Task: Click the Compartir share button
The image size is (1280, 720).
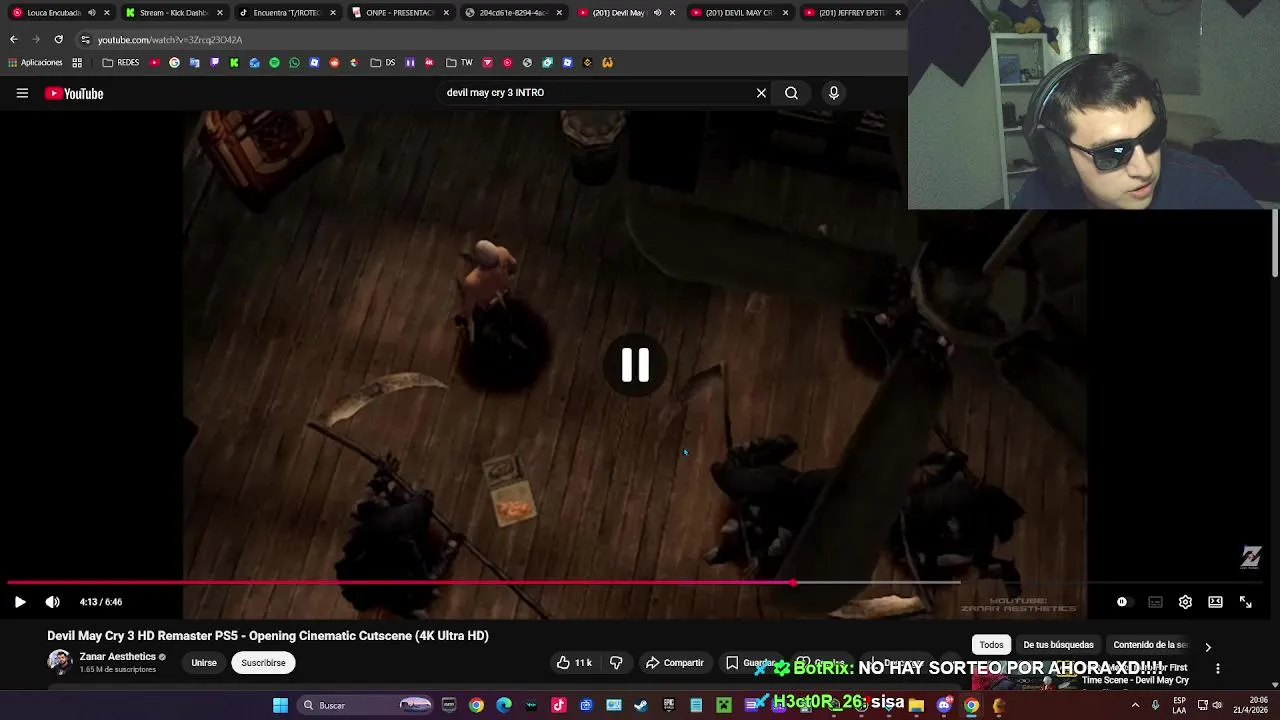Action: point(675,663)
